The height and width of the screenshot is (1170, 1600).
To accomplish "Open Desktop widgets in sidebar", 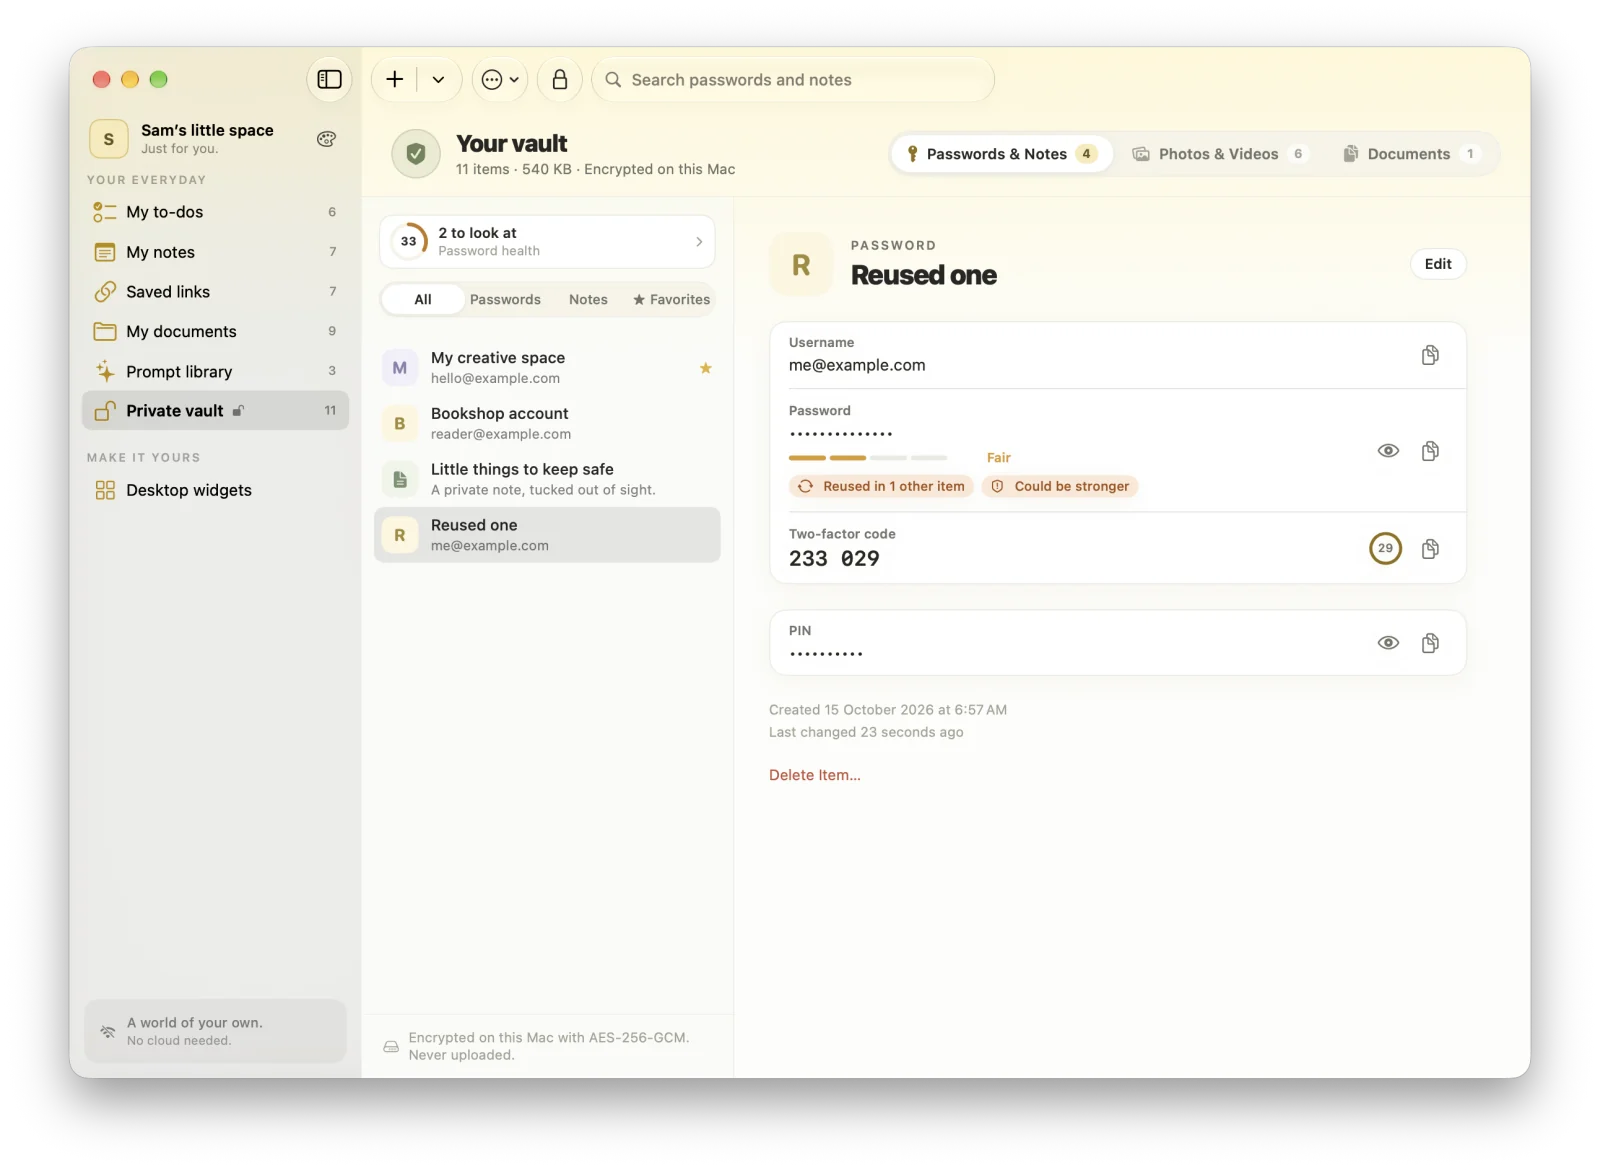I will click(215, 490).
